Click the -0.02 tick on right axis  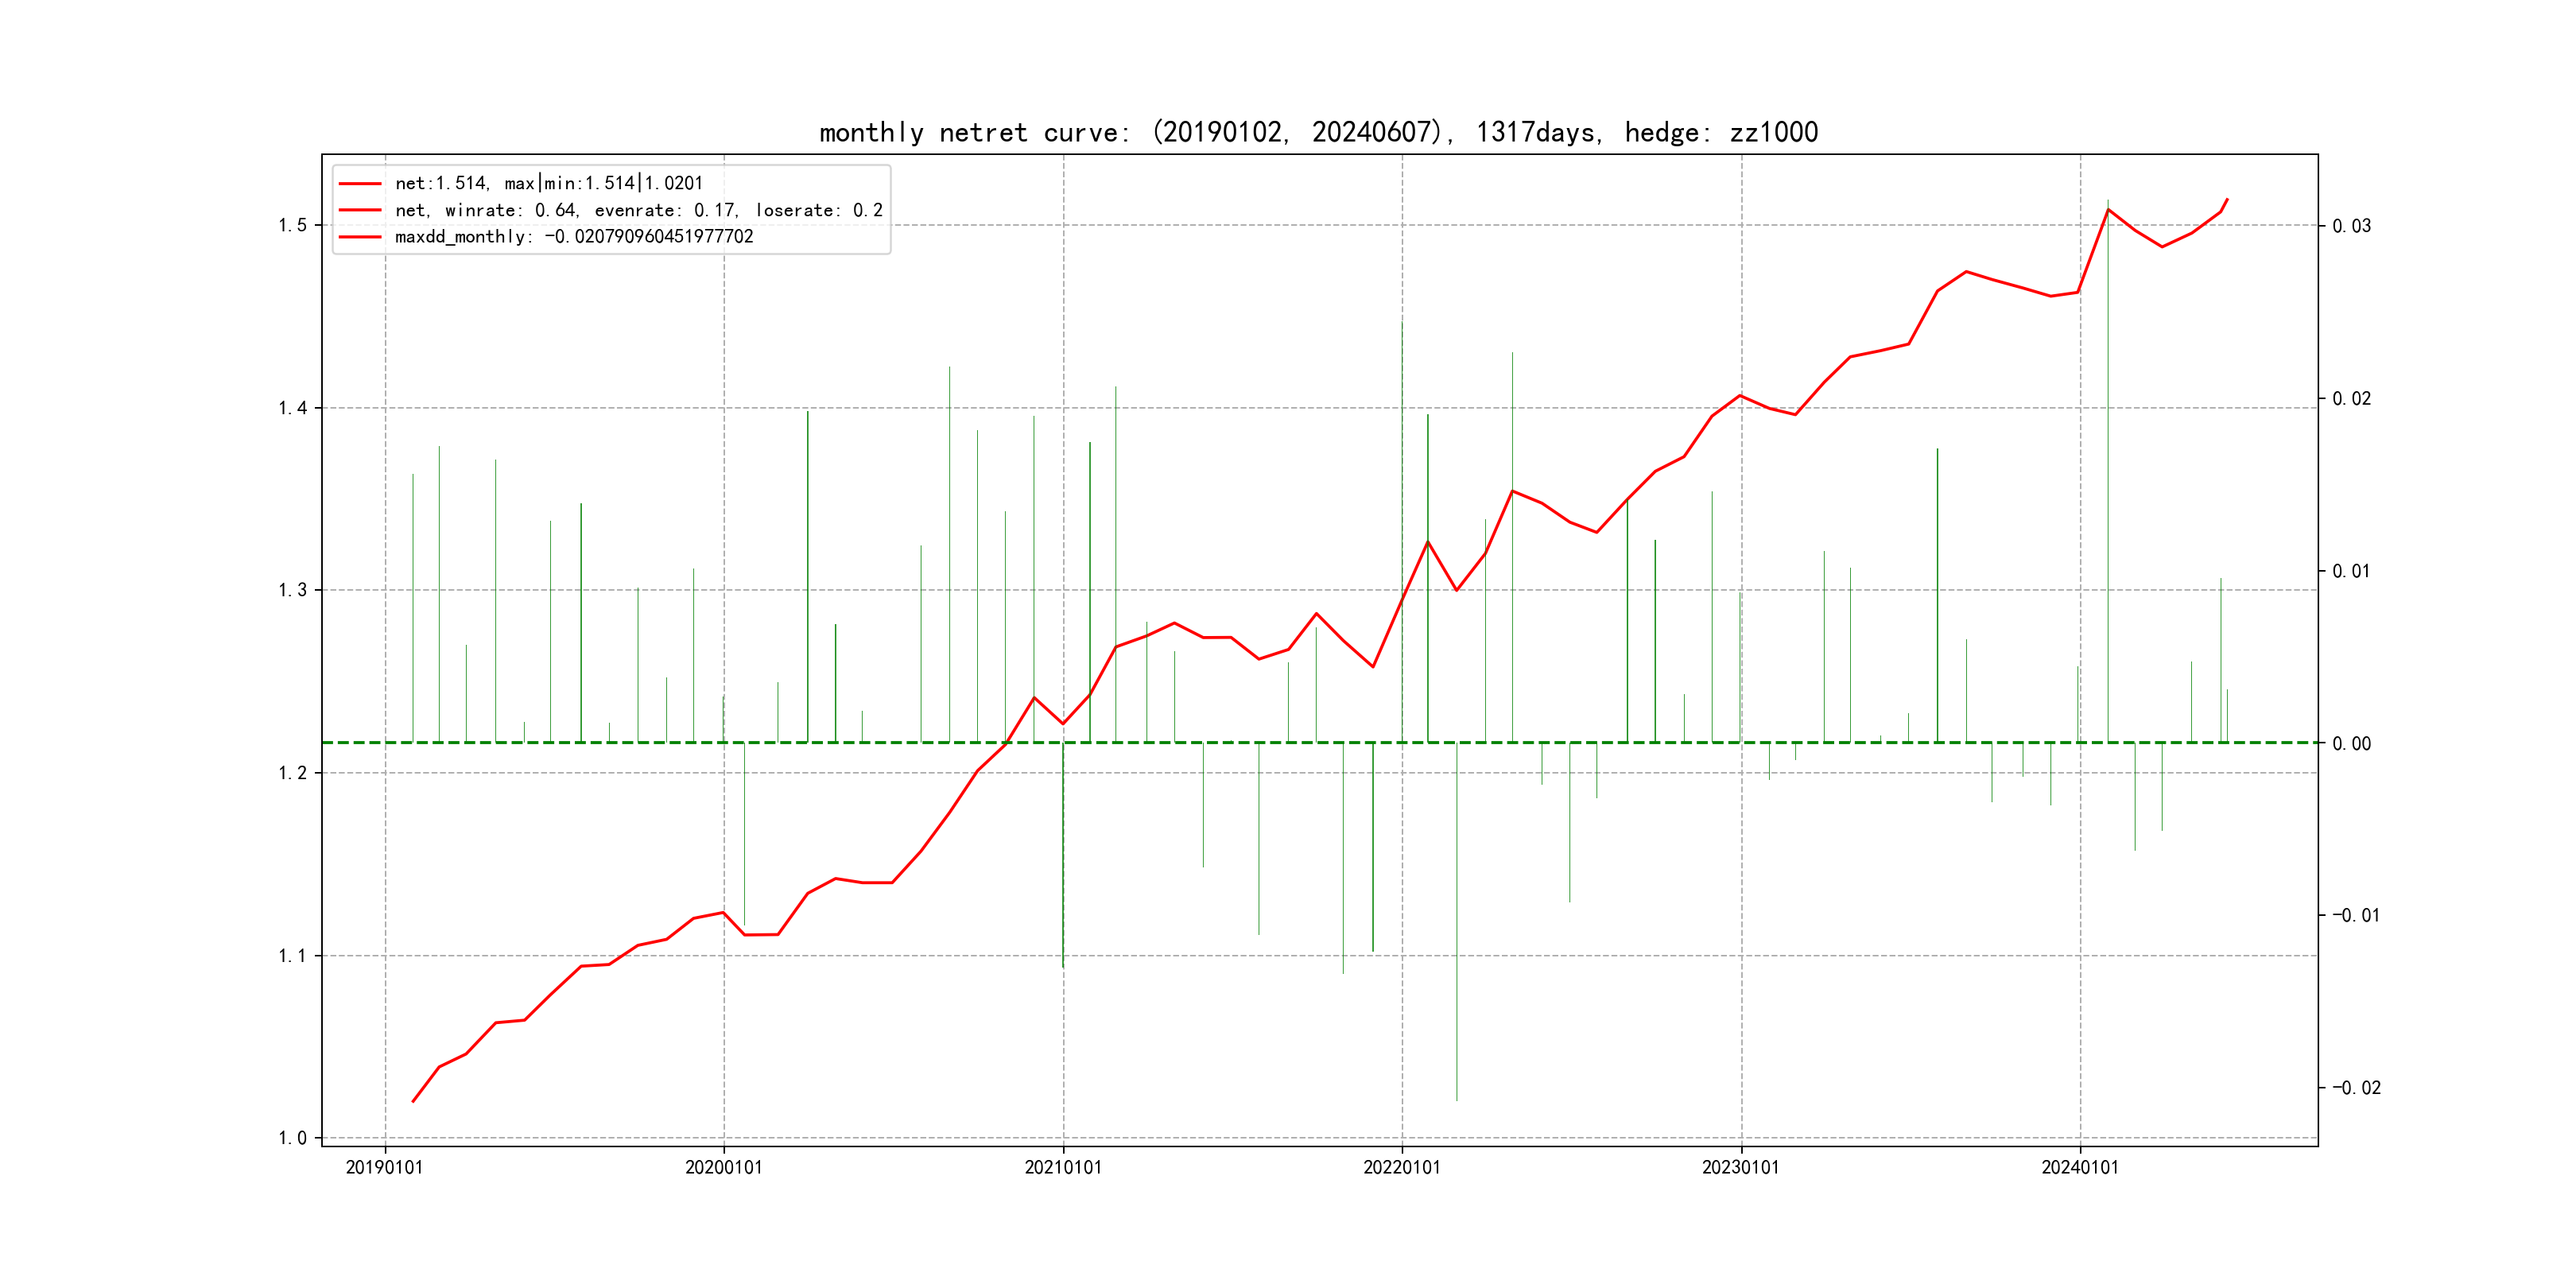(2356, 1088)
